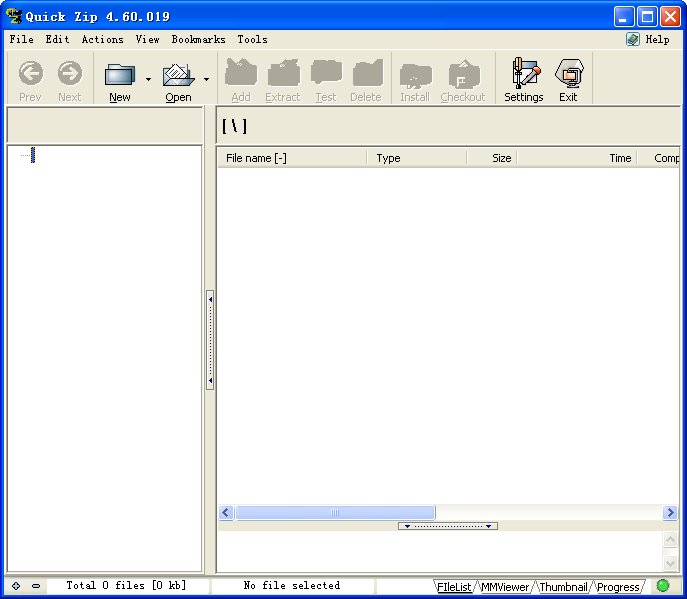This screenshot has width=687, height=599.
Task: Click the New archive toolbar icon
Action: click(x=120, y=75)
